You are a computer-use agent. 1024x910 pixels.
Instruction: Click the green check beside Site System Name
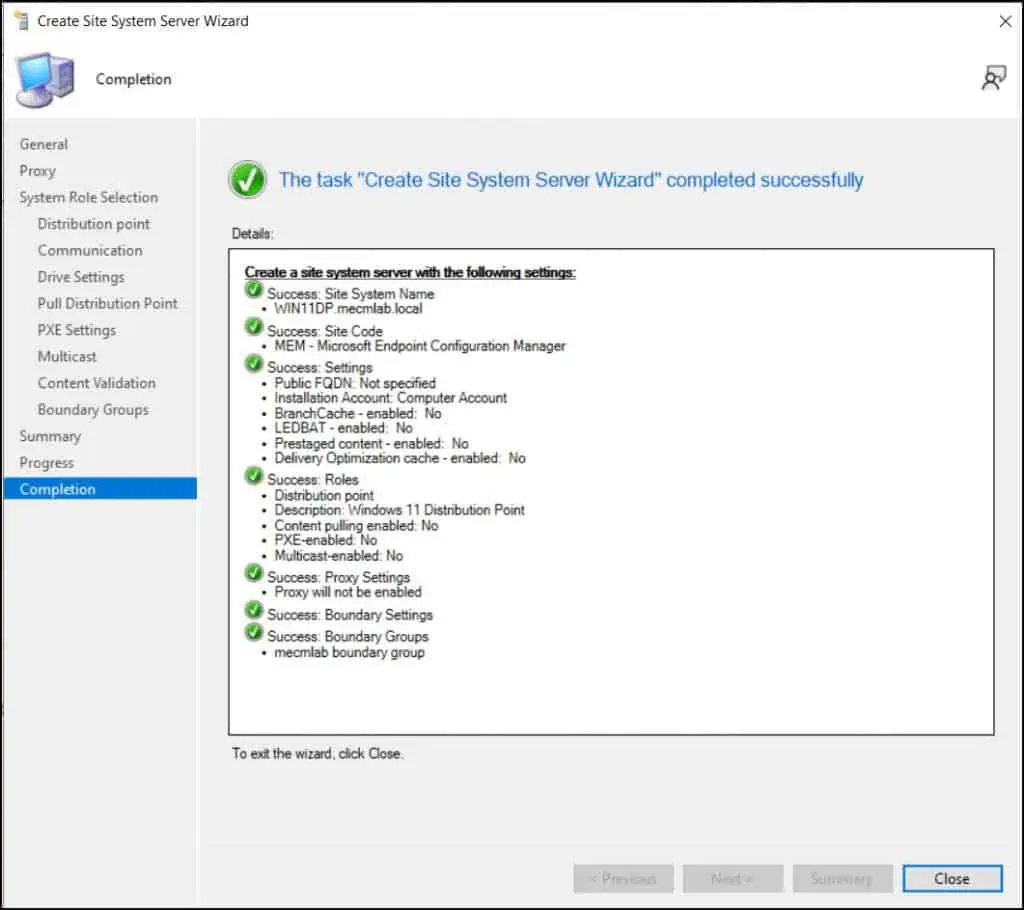click(254, 291)
